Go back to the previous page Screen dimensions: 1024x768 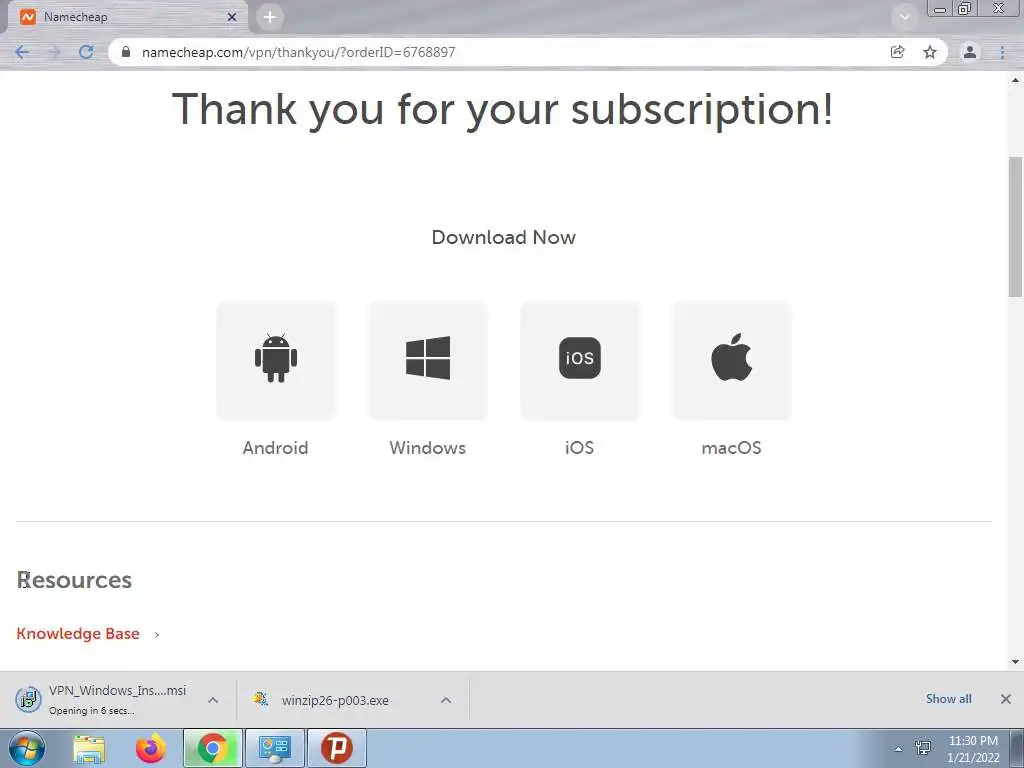pyautogui.click(x=22, y=52)
